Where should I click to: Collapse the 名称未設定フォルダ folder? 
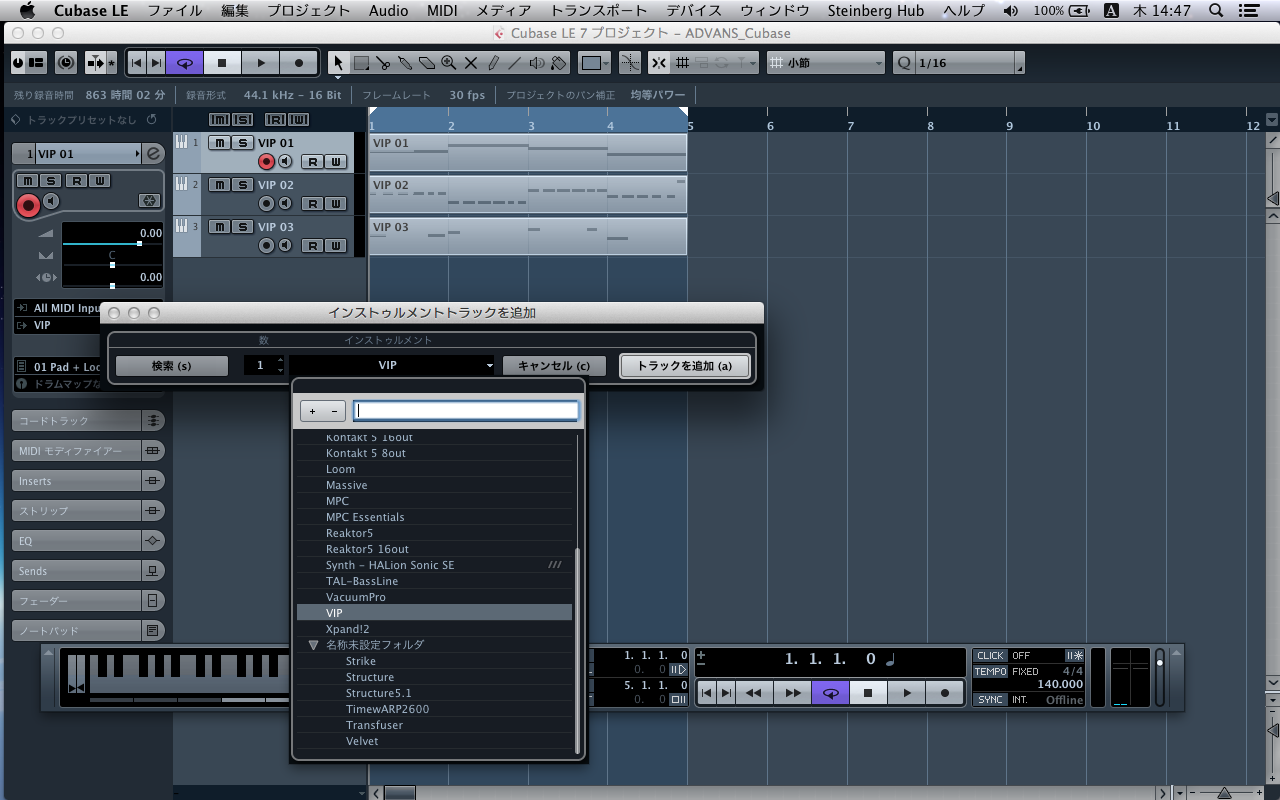coord(313,646)
